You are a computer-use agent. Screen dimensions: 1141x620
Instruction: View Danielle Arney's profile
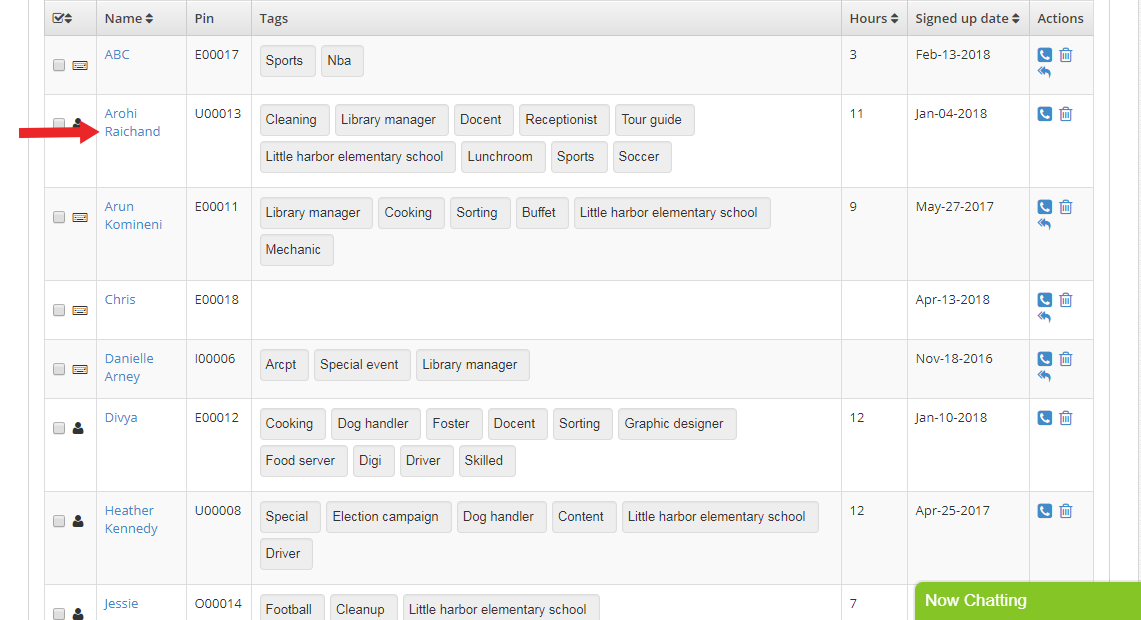pyautogui.click(x=129, y=367)
